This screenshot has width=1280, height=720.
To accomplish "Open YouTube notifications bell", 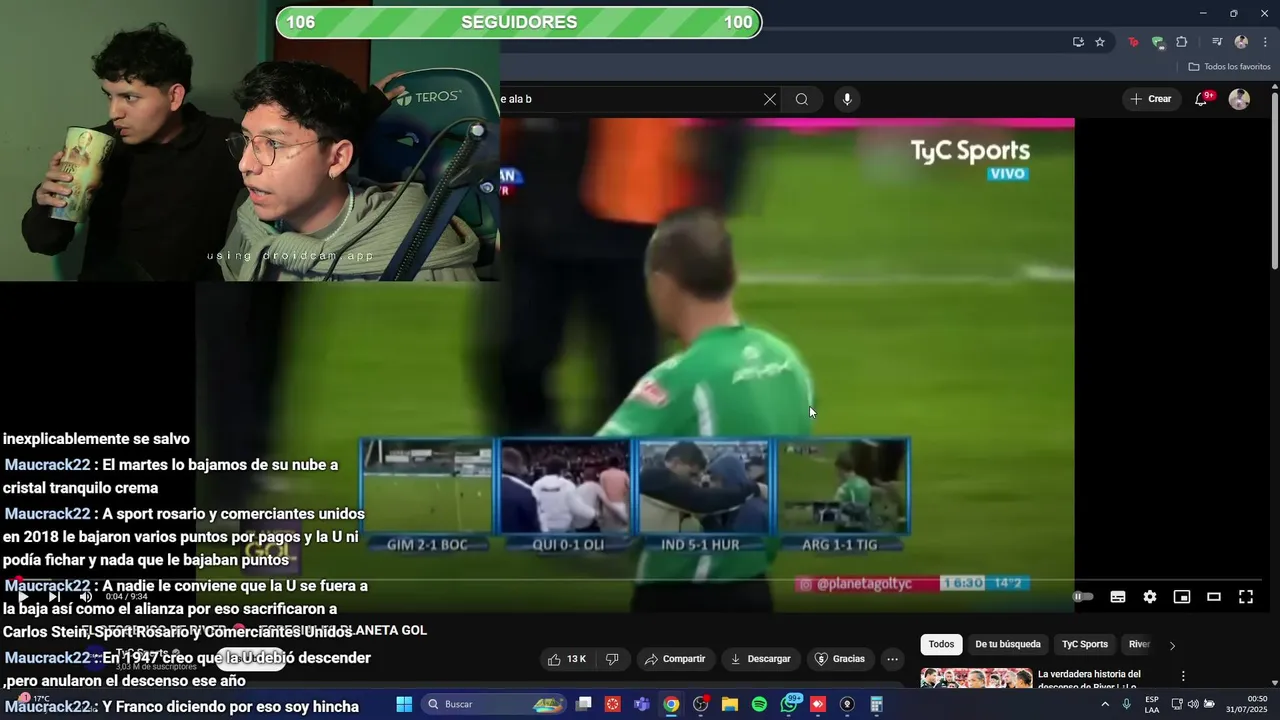I will [1202, 99].
